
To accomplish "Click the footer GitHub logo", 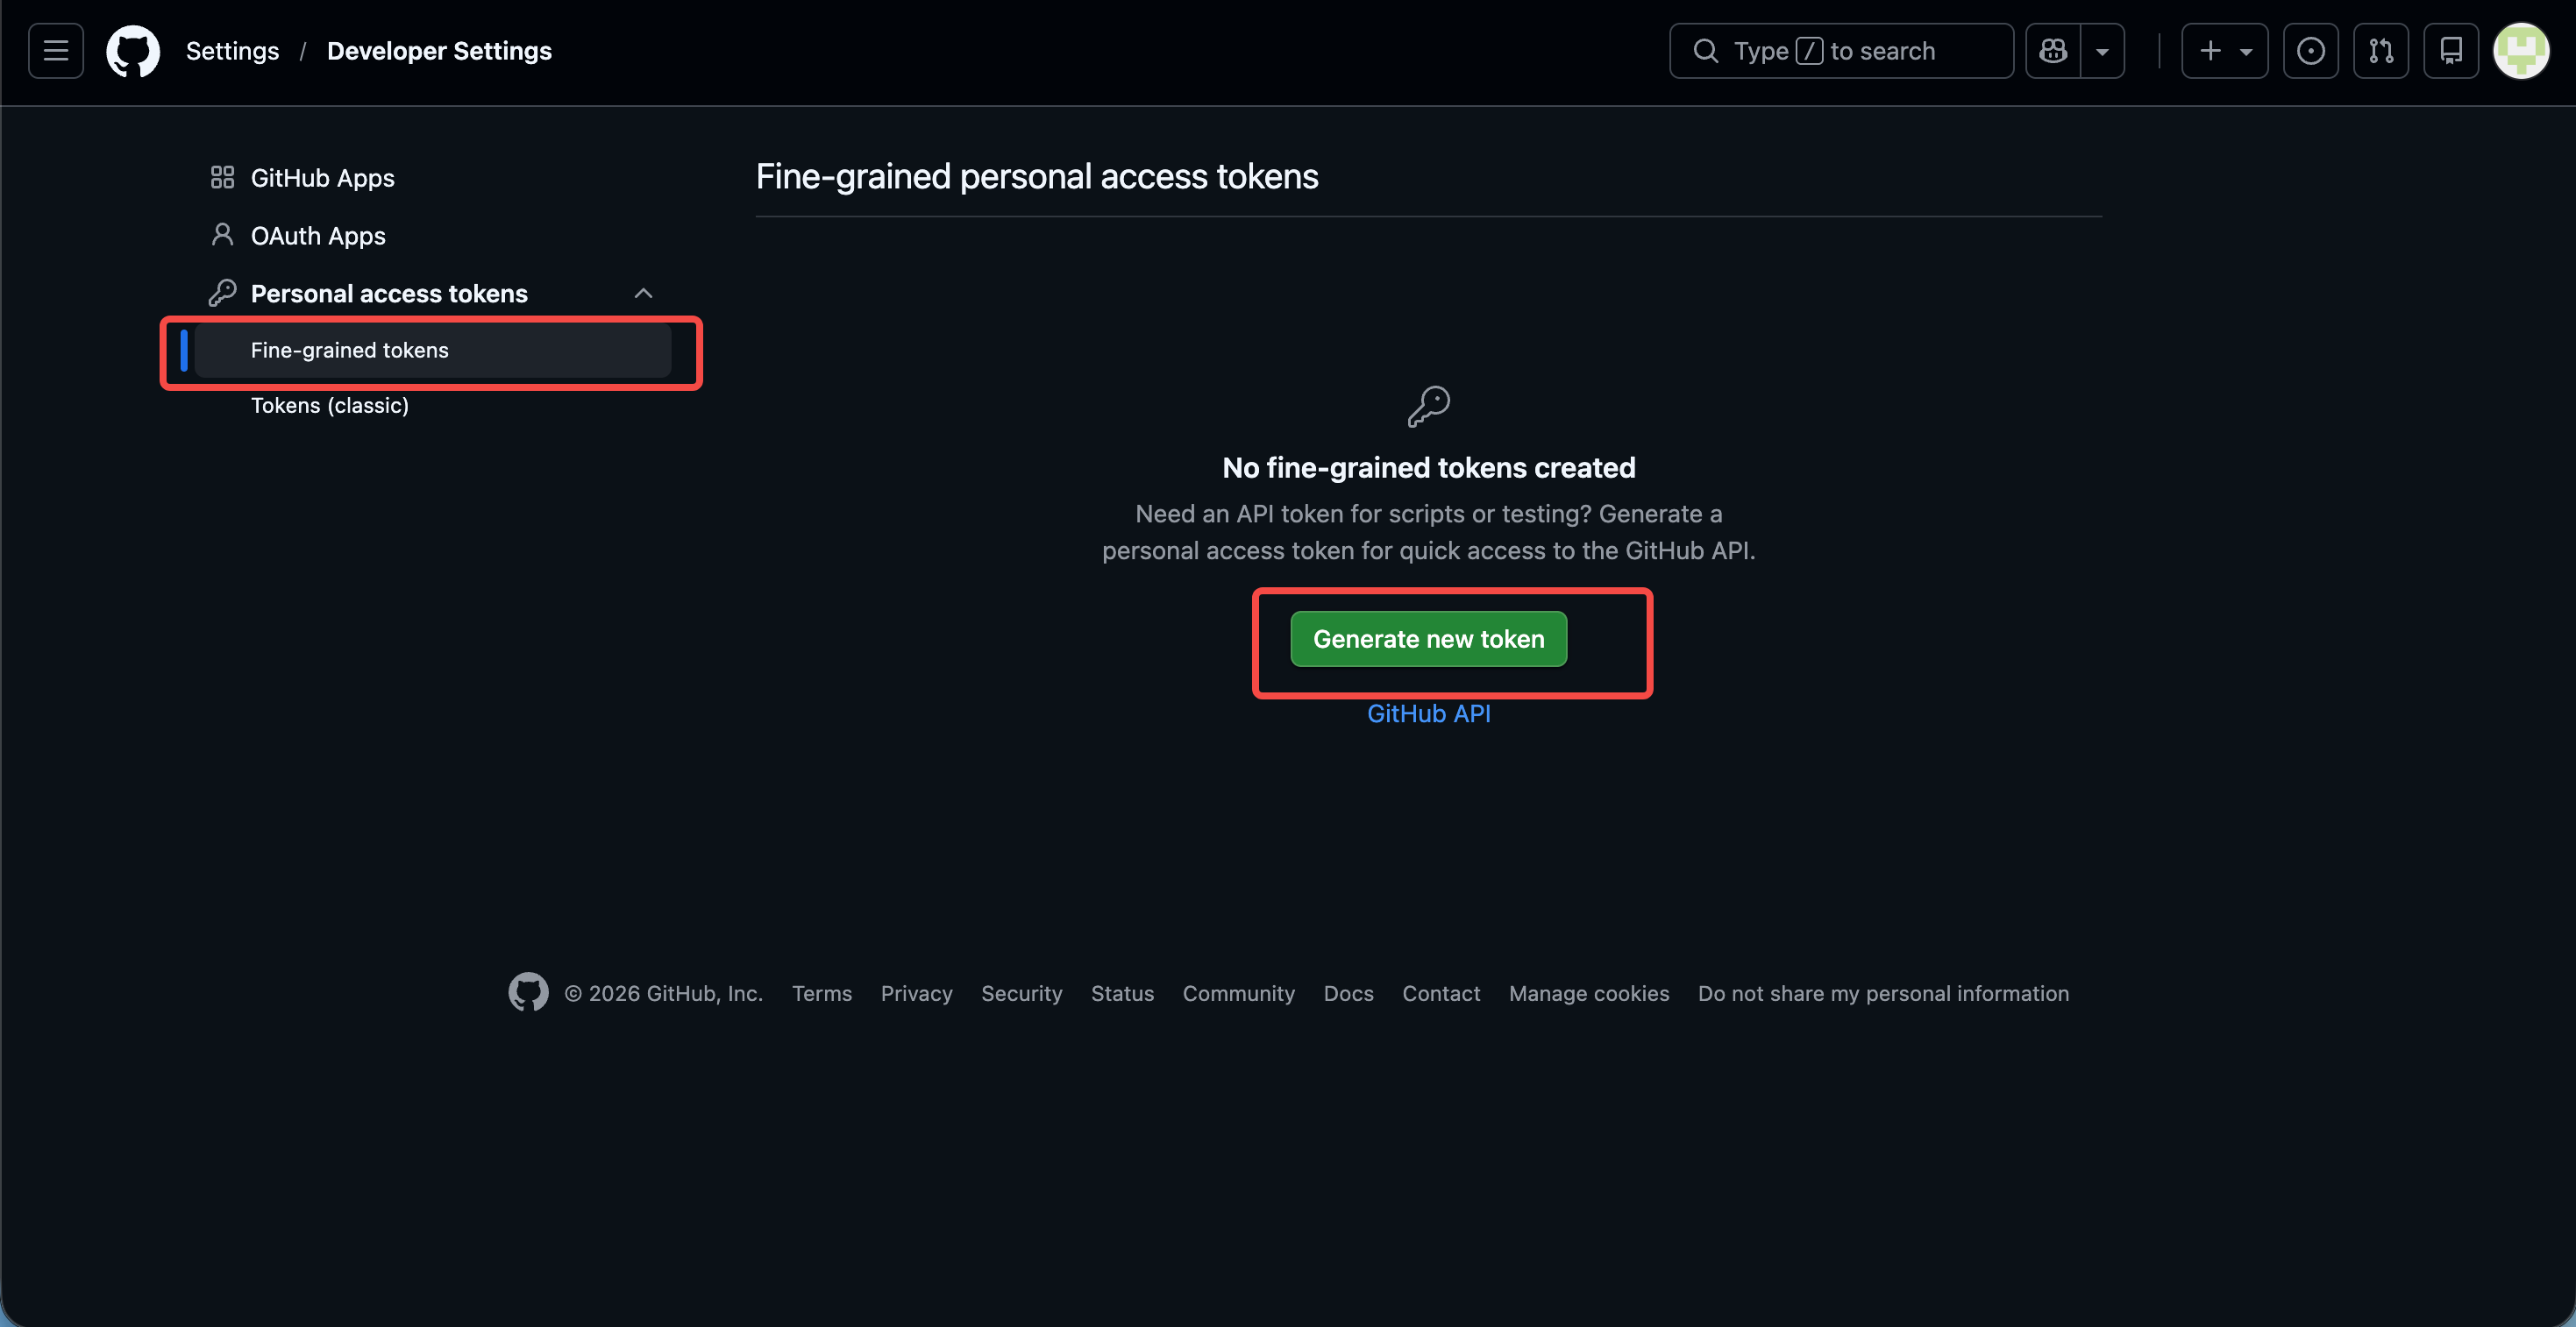I will [528, 992].
